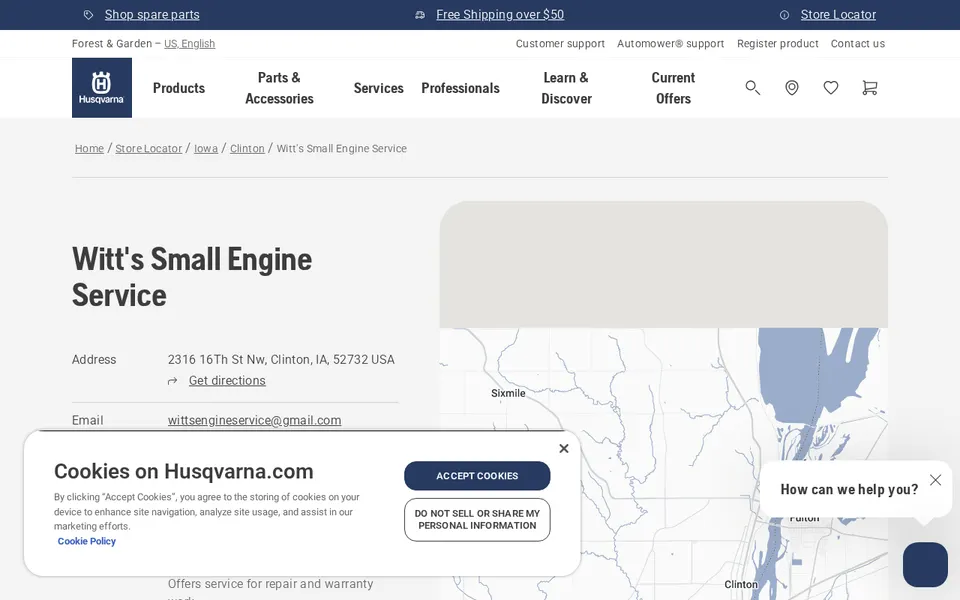This screenshot has height=600, width=960.
Task: Click the Get directions link
Action: (227, 381)
